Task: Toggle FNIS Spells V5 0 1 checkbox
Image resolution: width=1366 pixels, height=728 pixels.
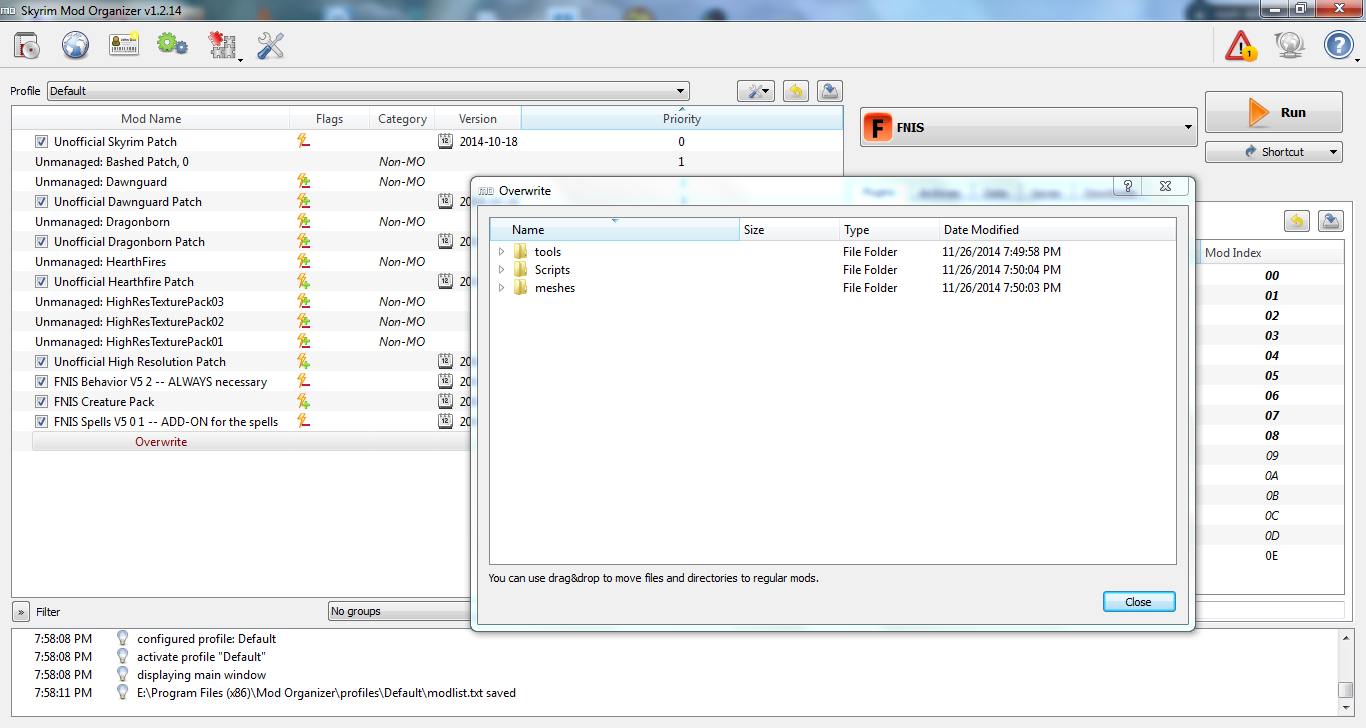Action: point(41,422)
